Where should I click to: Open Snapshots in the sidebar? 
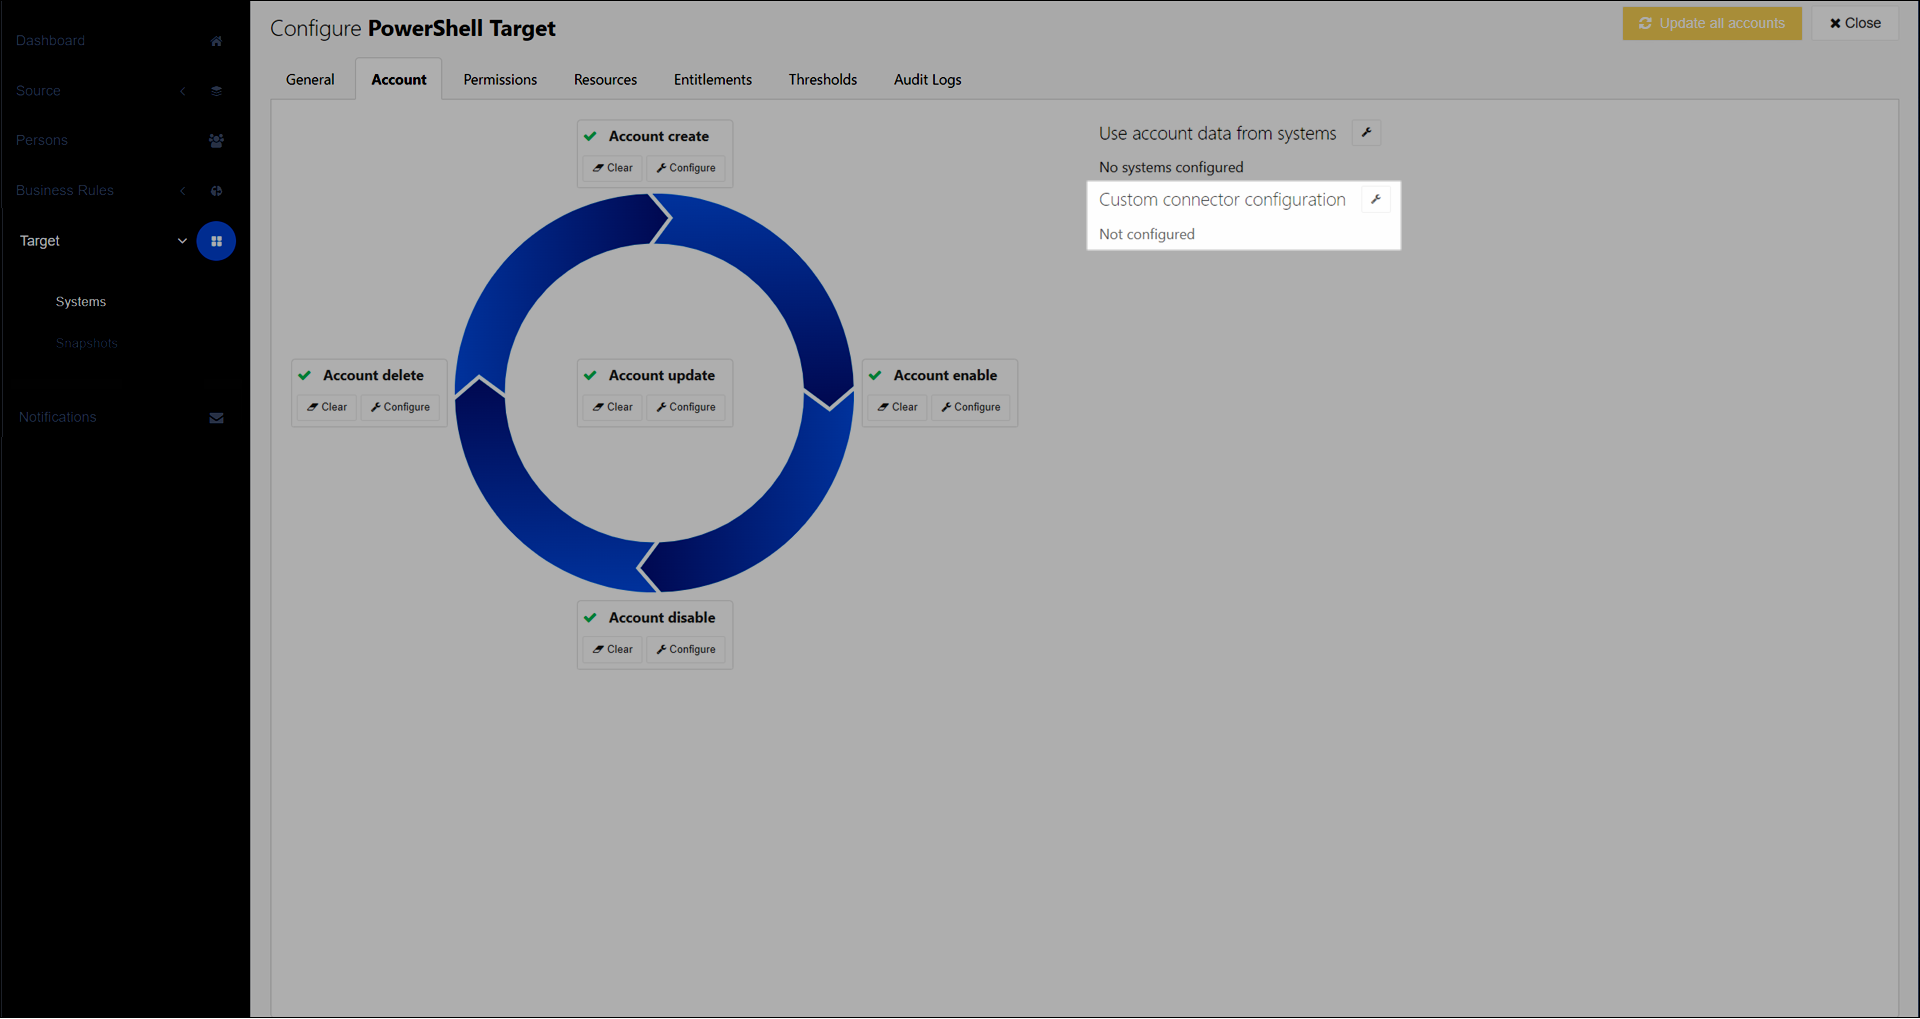point(87,343)
